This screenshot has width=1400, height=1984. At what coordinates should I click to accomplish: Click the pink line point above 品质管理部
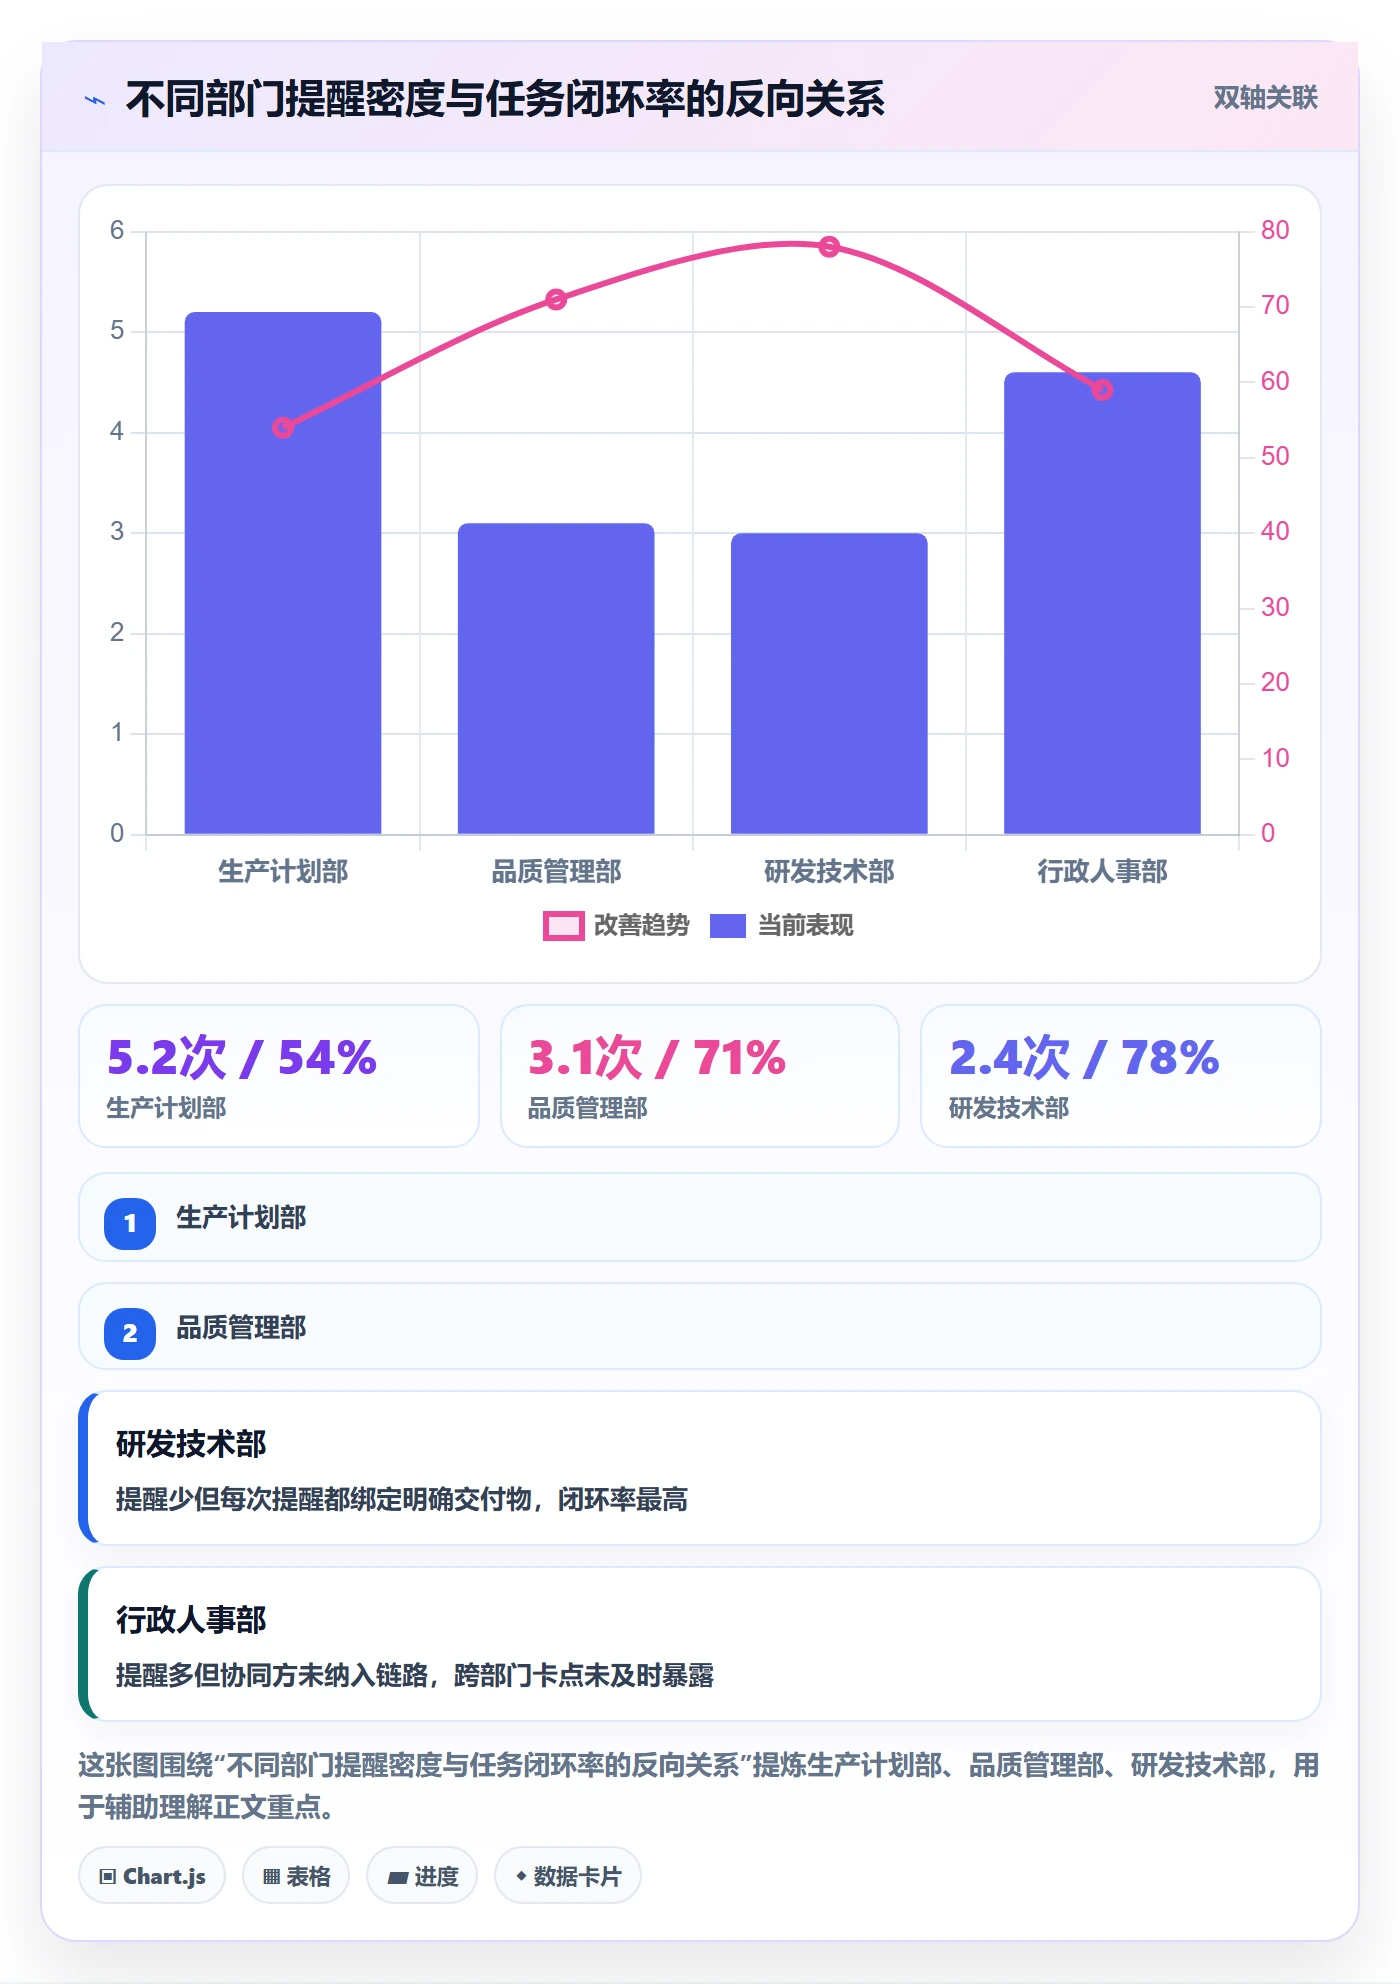pyautogui.click(x=556, y=299)
